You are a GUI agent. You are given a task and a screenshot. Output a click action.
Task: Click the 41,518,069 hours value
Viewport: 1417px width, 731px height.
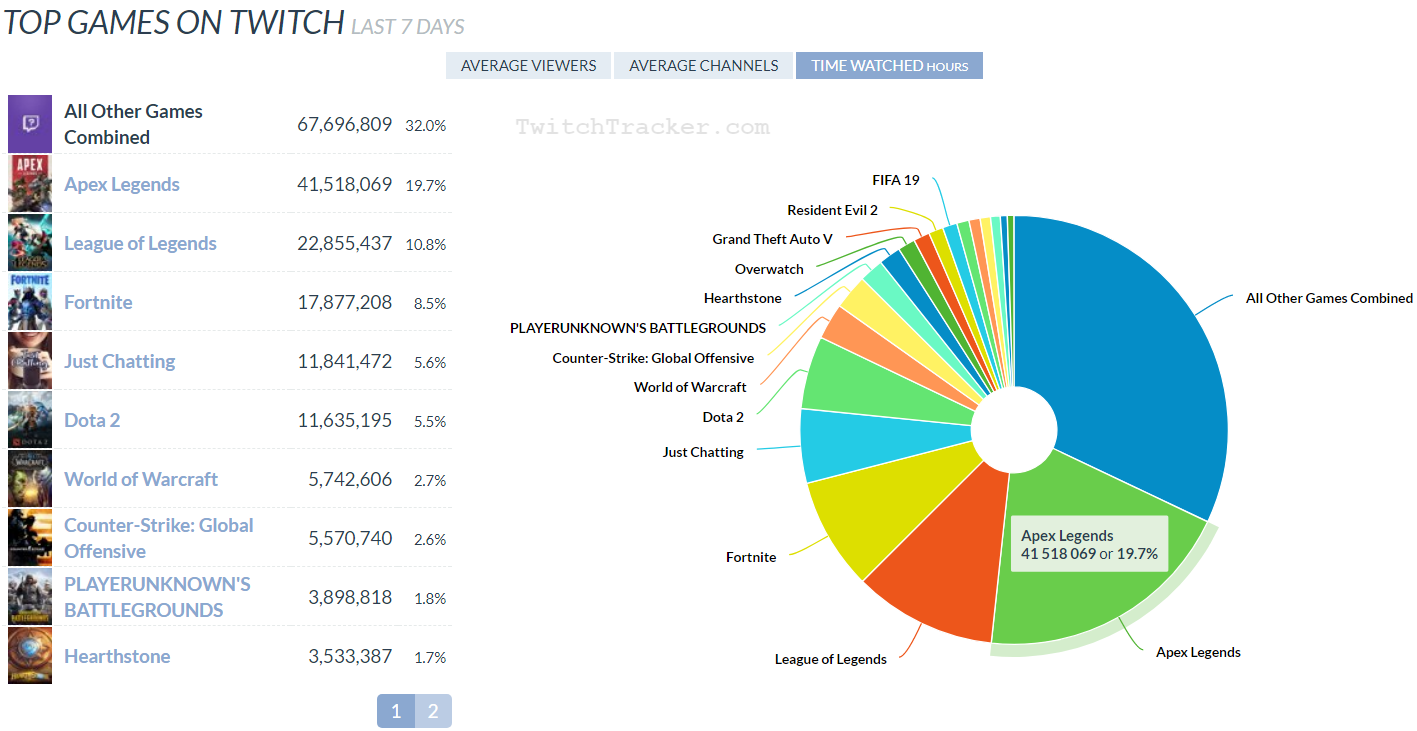coord(344,184)
